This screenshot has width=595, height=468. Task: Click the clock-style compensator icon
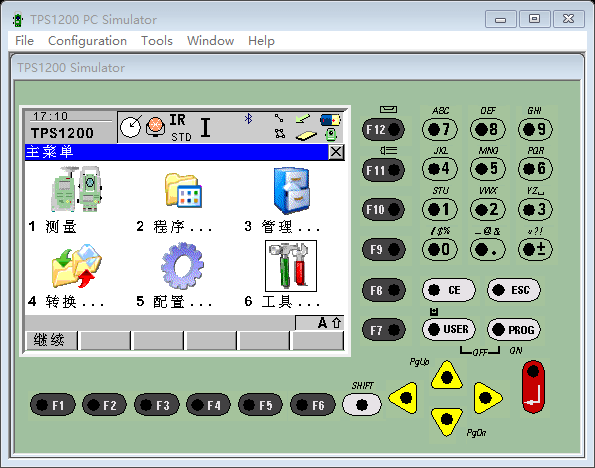pyautogui.click(x=131, y=127)
